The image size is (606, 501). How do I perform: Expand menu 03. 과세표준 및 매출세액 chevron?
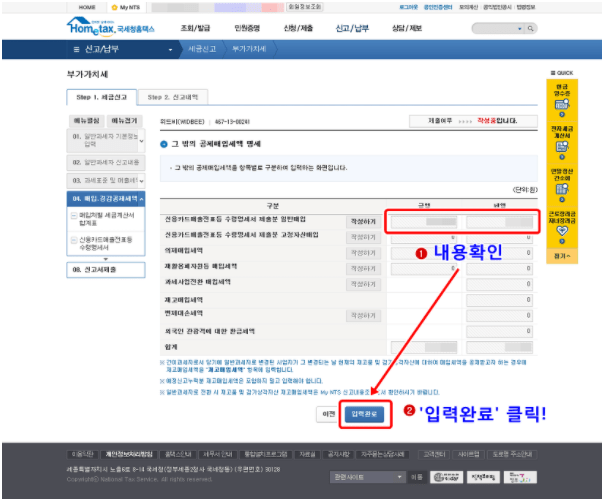[141, 181]
